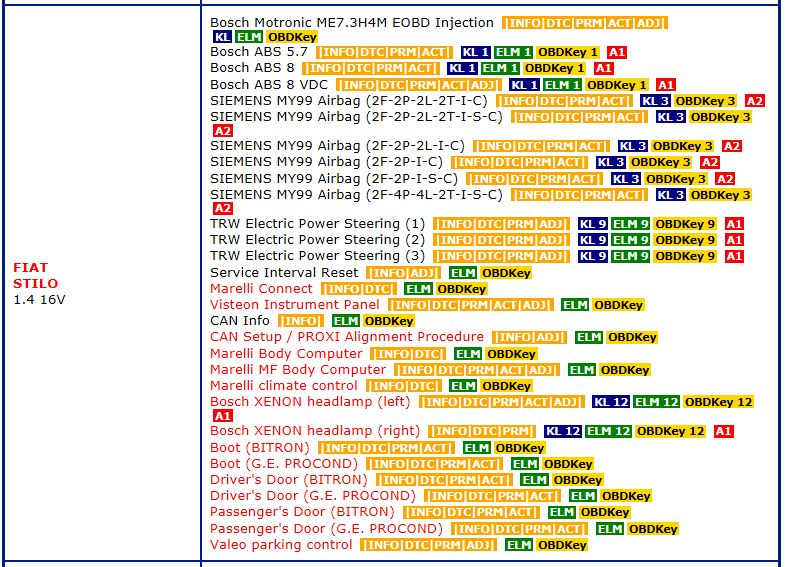Click the OBDKey 9 badge for Power Steering (3)
The width and height of the screenshot is (785, 567).
click(684, 256)
